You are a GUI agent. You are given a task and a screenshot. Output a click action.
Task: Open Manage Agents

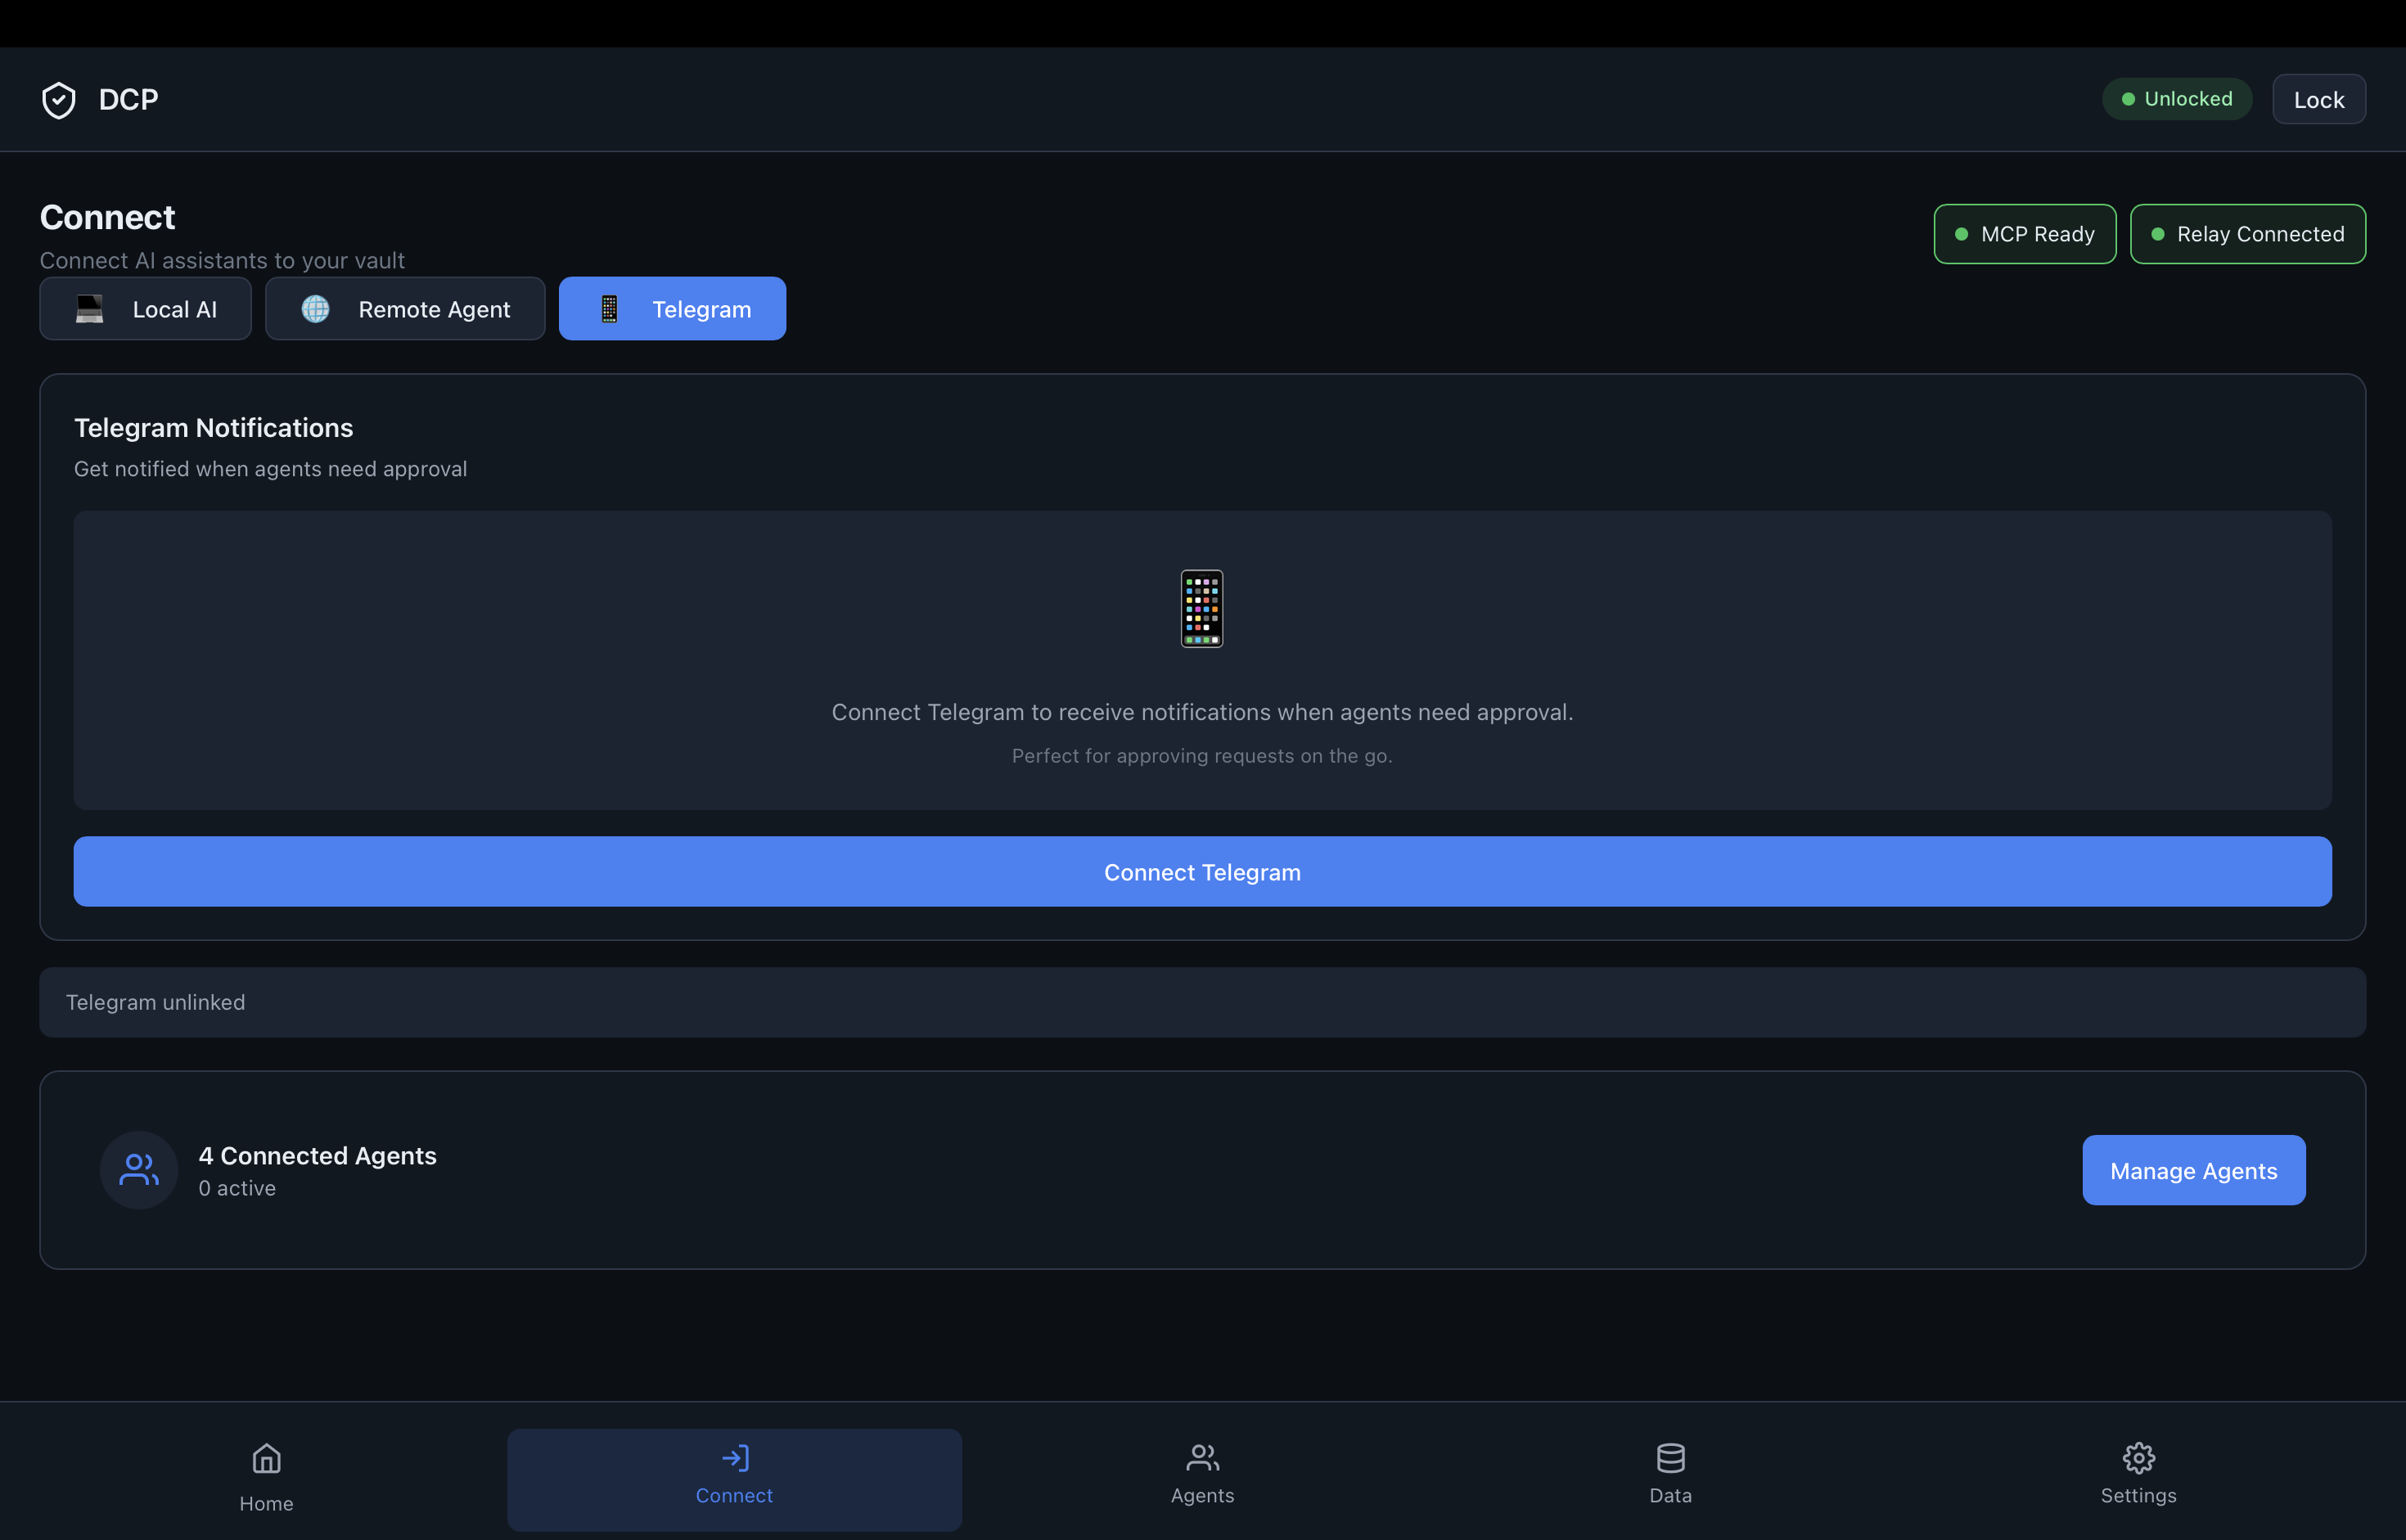tap(2193, 1170)
